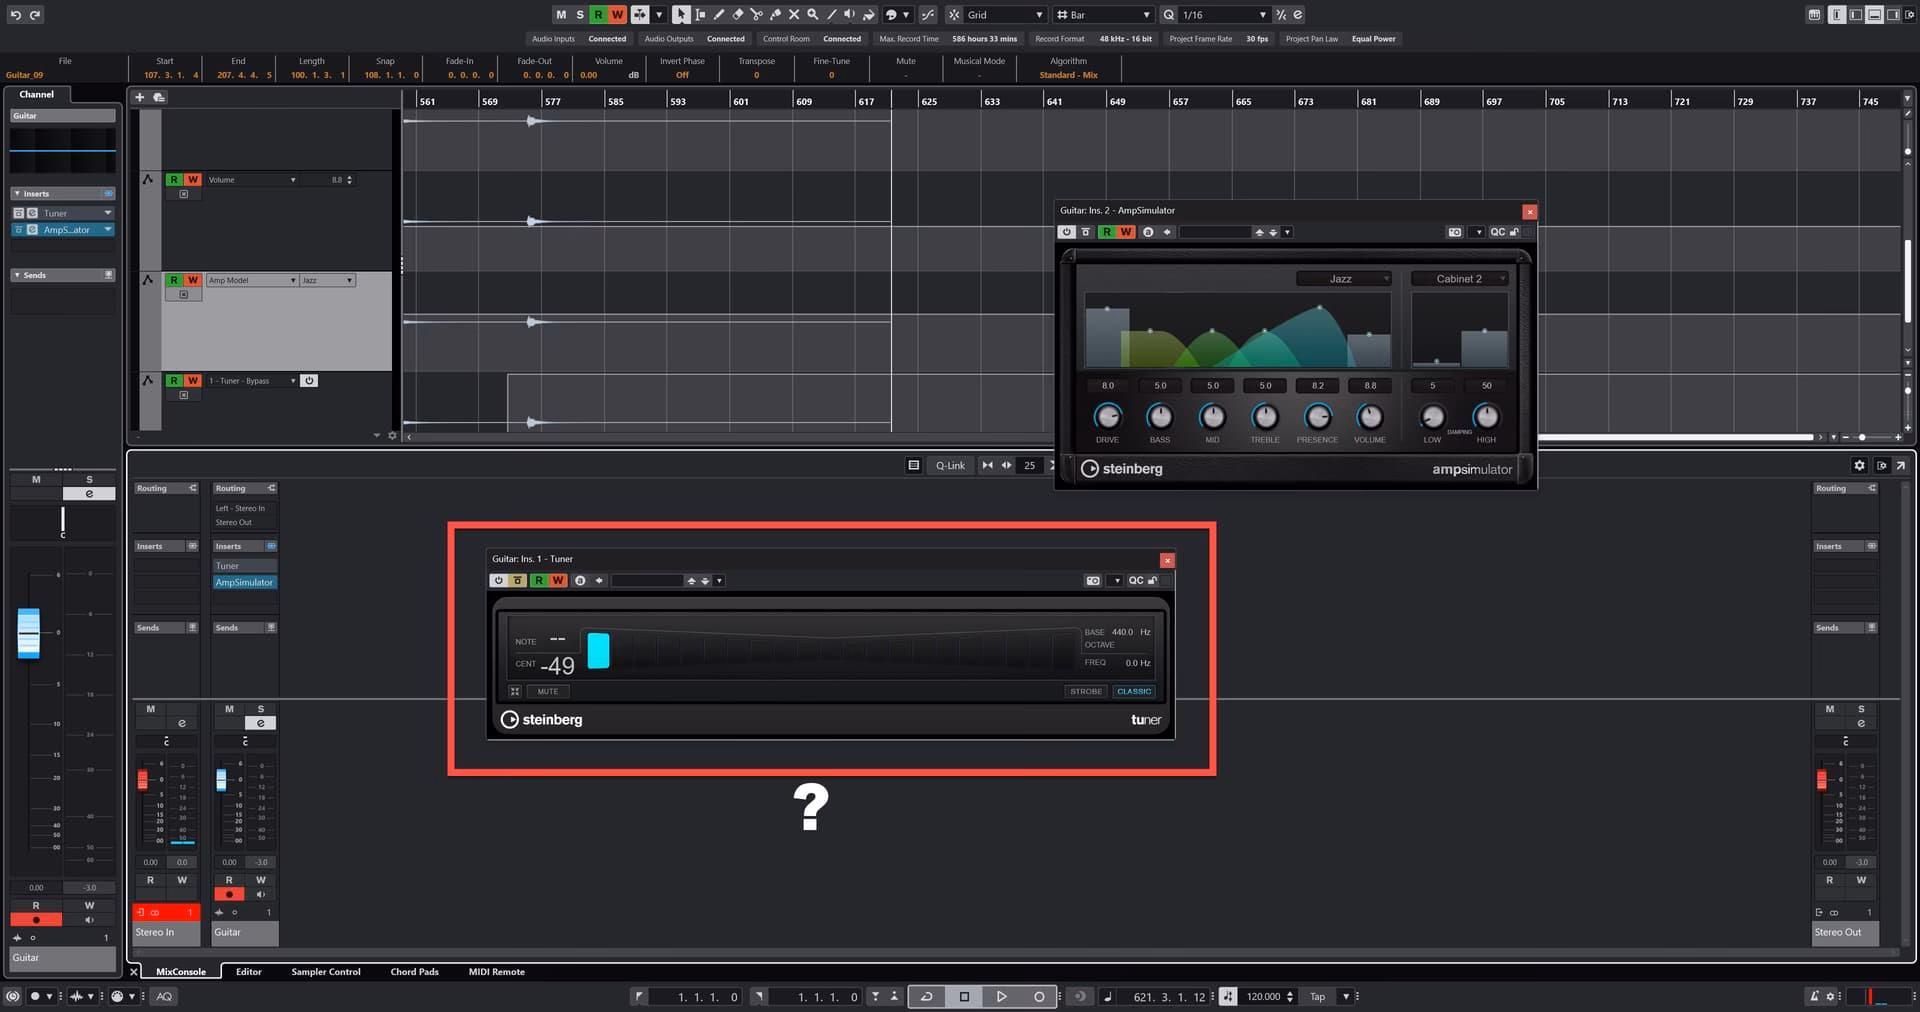Open the Amp Model dropdown set to Jazz

[x=1345, y=279]
